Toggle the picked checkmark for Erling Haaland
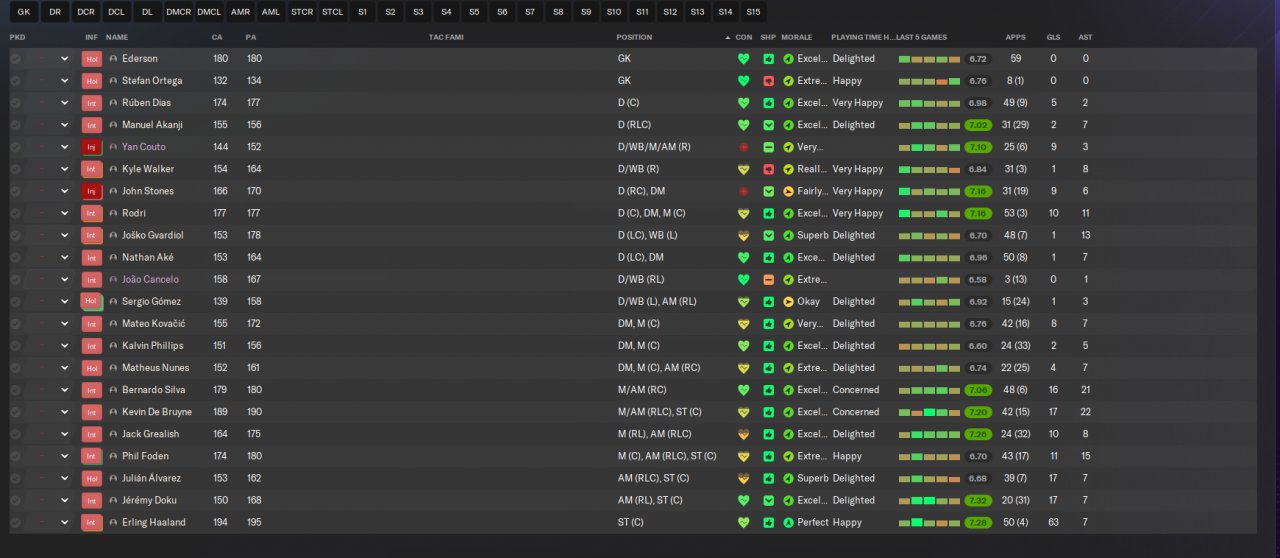 pos(15,522)
